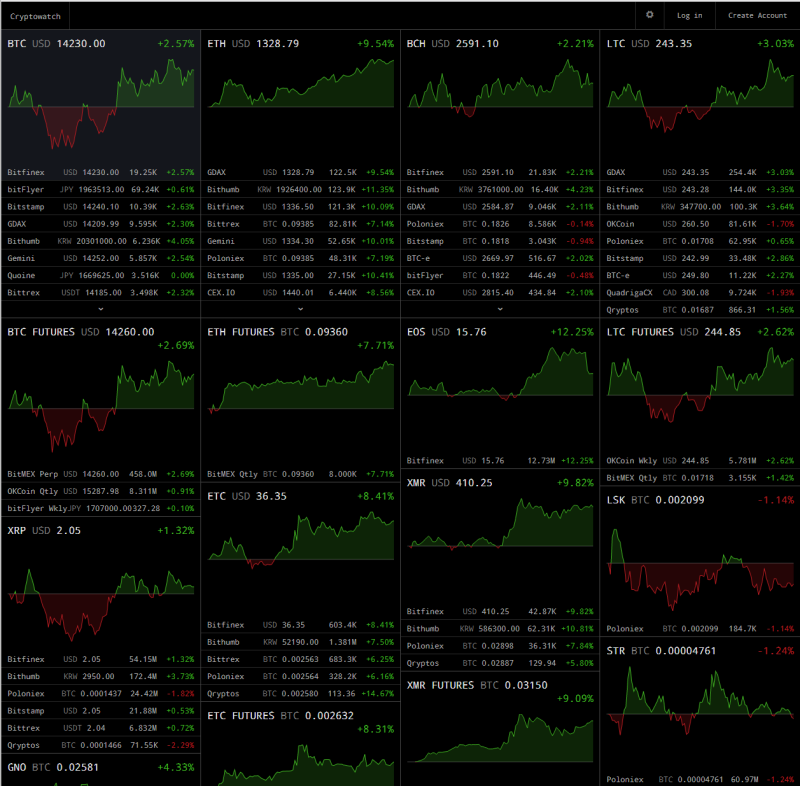Select the LTC USD 243.35 heading
This screenshot has height=786, width=800.
[x=649, y=43]
